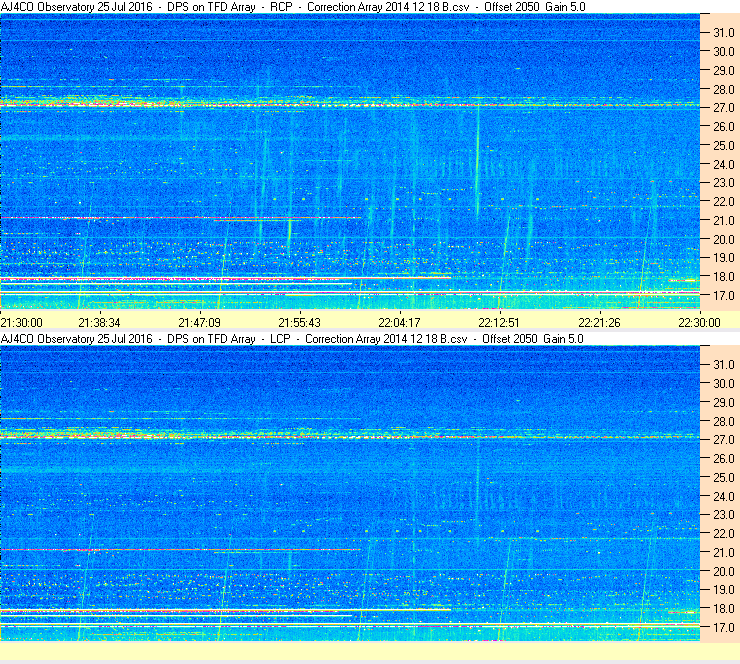Click the 29.0 frequency label on RCP chart
740x664 pixels.
tap(724, 71)
